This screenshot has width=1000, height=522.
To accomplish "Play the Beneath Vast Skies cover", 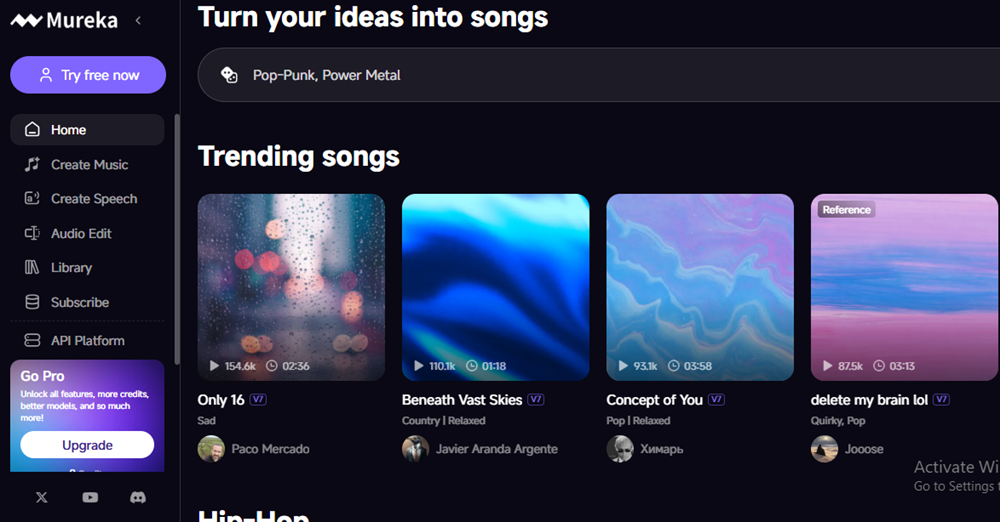I will (495, 287).
